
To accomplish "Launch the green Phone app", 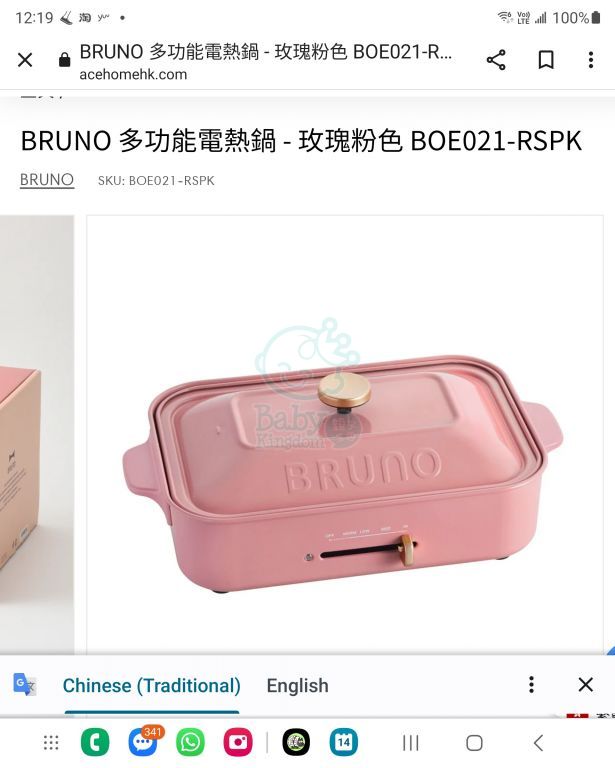I will tap(95, 743).
